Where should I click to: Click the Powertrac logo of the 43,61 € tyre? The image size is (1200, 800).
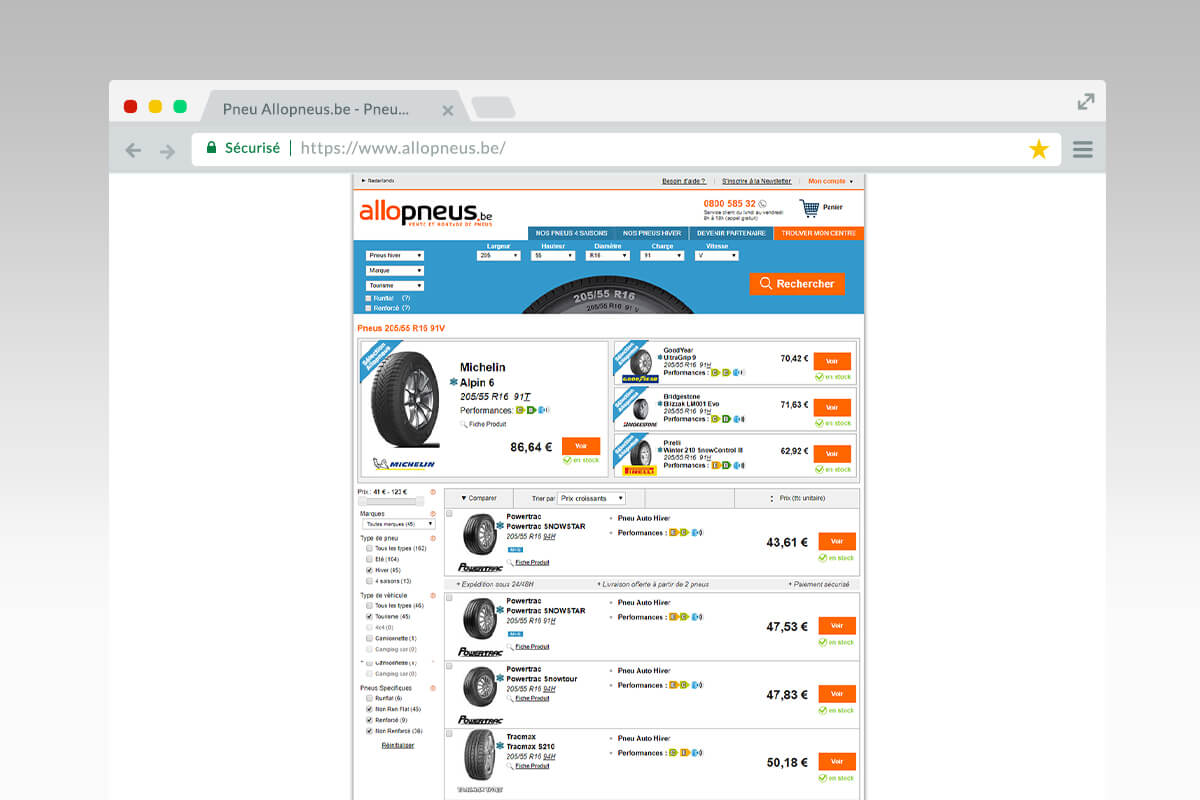coord(480,567)
